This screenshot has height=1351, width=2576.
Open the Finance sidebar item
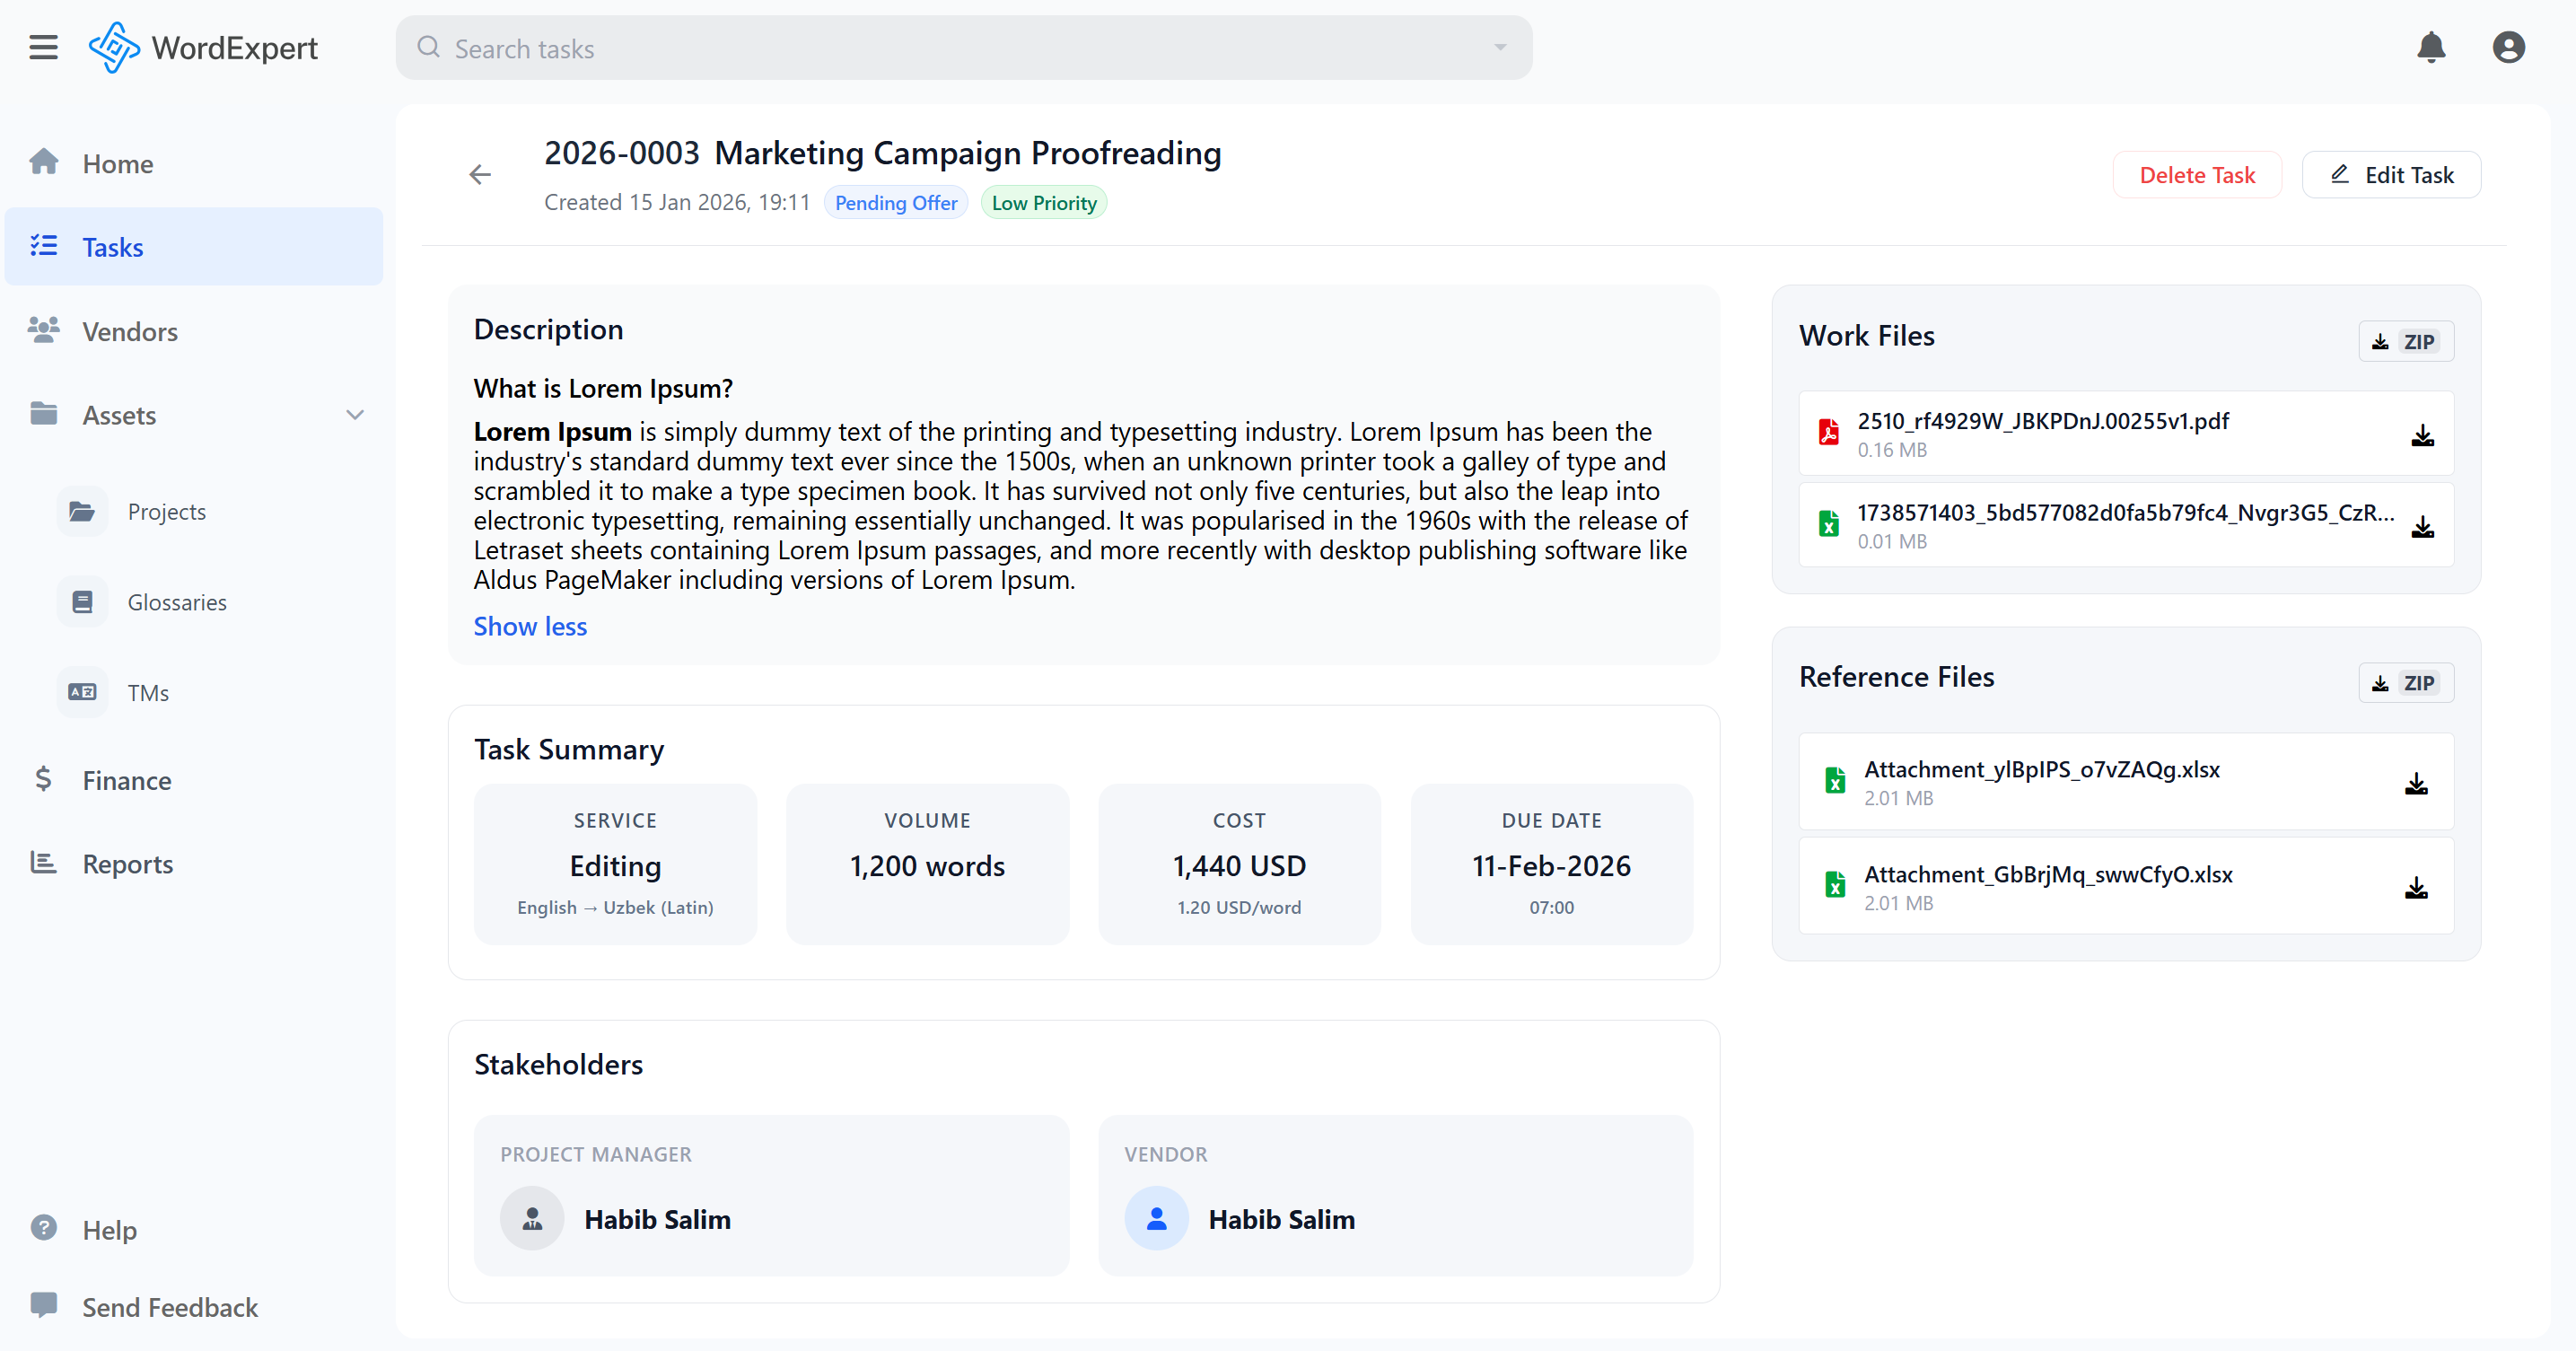pos(126,780)
